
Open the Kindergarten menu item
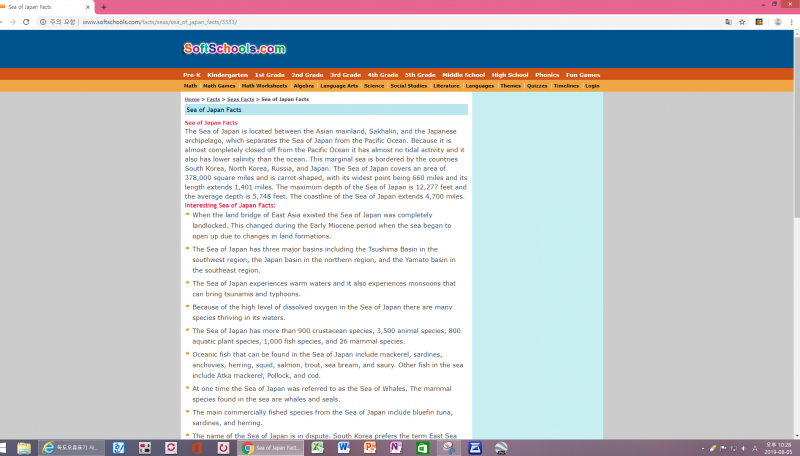pos(227,75)
